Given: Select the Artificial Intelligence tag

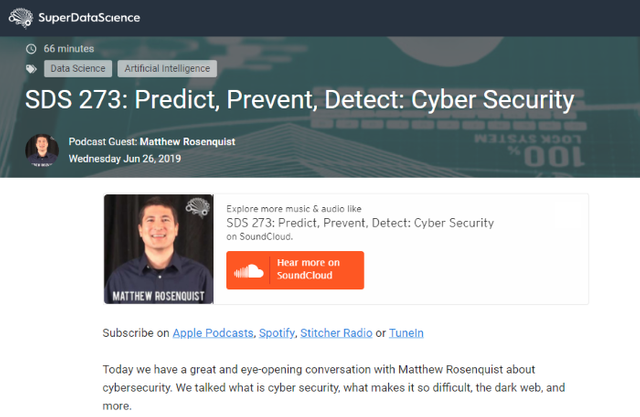Looking at the screenshot, I should (x=167, y=69).
